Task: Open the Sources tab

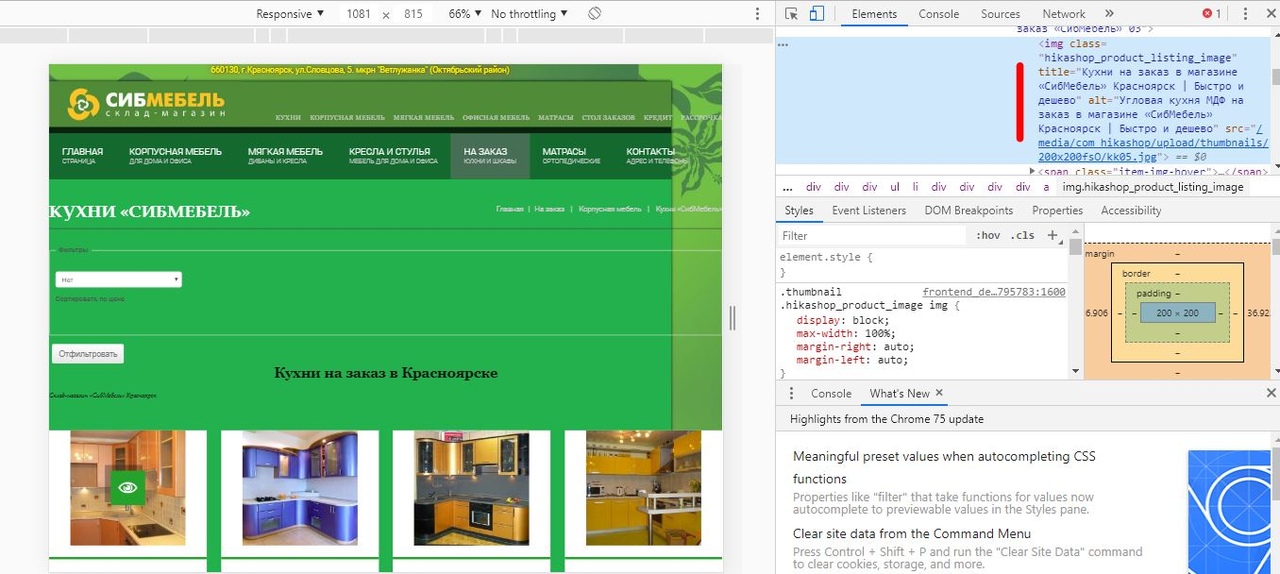Action: point(1000,14)
